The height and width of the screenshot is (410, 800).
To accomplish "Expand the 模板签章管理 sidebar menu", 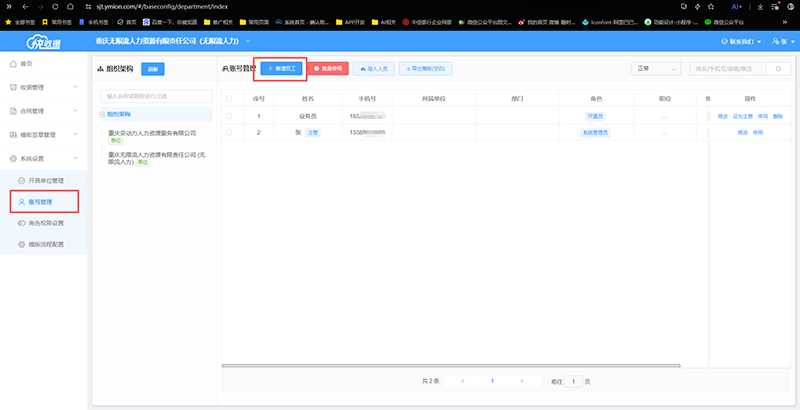I will coord(42,134).
